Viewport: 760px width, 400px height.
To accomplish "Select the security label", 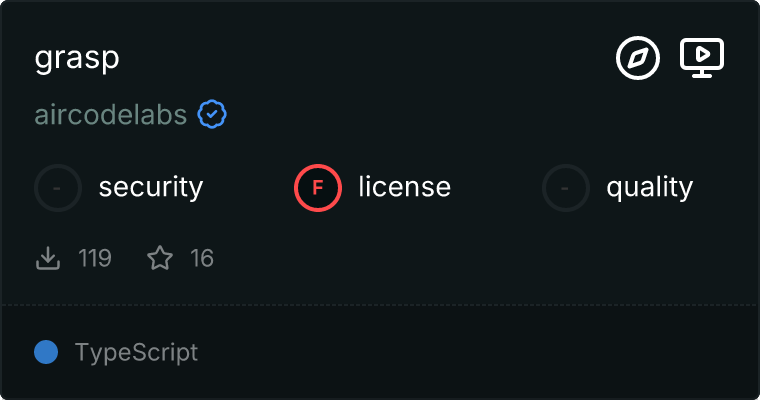I will pos(151,187).
